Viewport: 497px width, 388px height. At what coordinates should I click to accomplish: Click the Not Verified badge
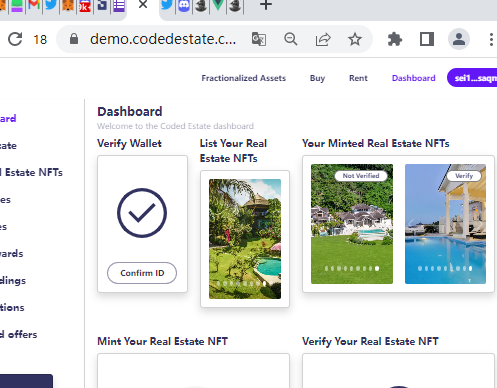[361, 176]
